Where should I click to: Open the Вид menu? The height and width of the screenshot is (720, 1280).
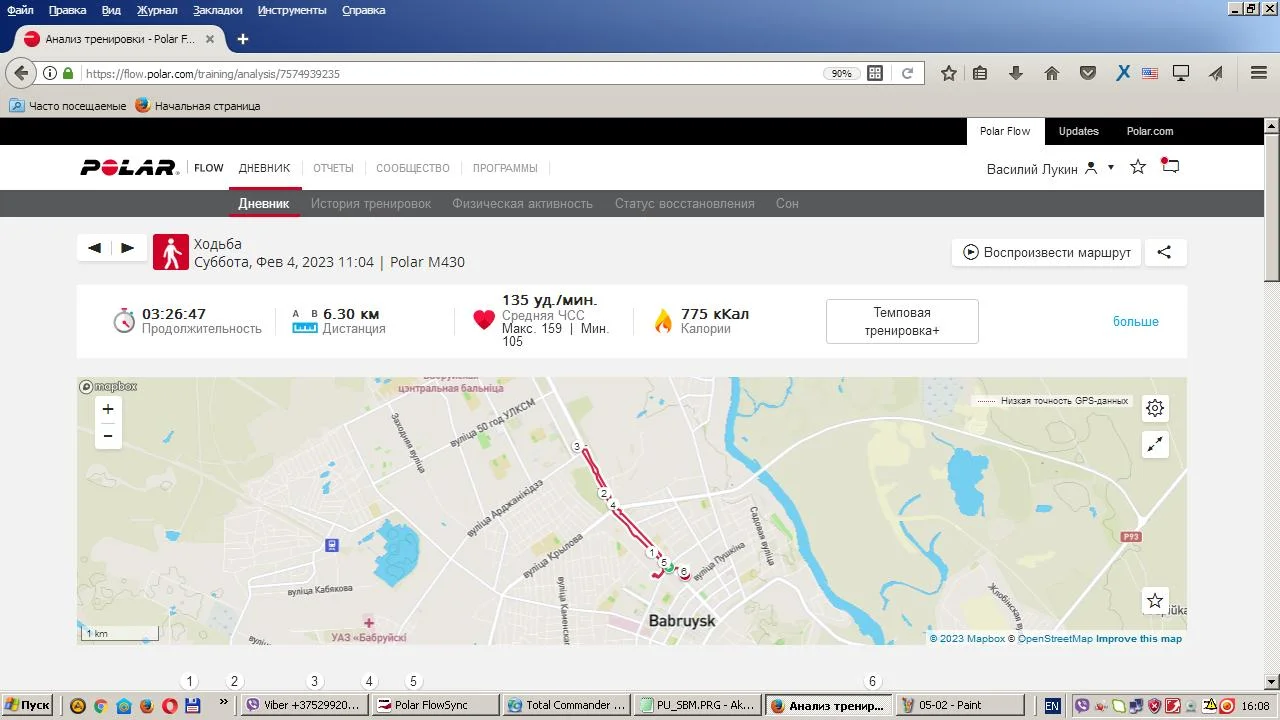112,10
